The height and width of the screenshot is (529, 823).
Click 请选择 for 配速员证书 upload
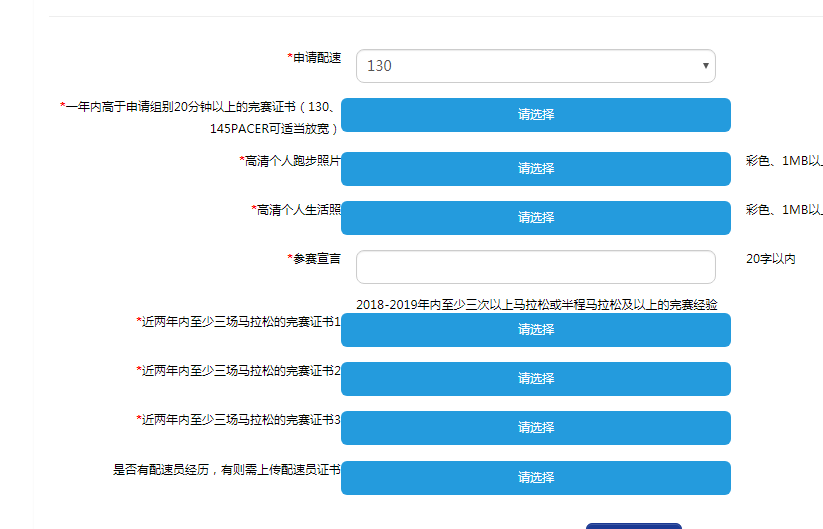pos(535,478)
